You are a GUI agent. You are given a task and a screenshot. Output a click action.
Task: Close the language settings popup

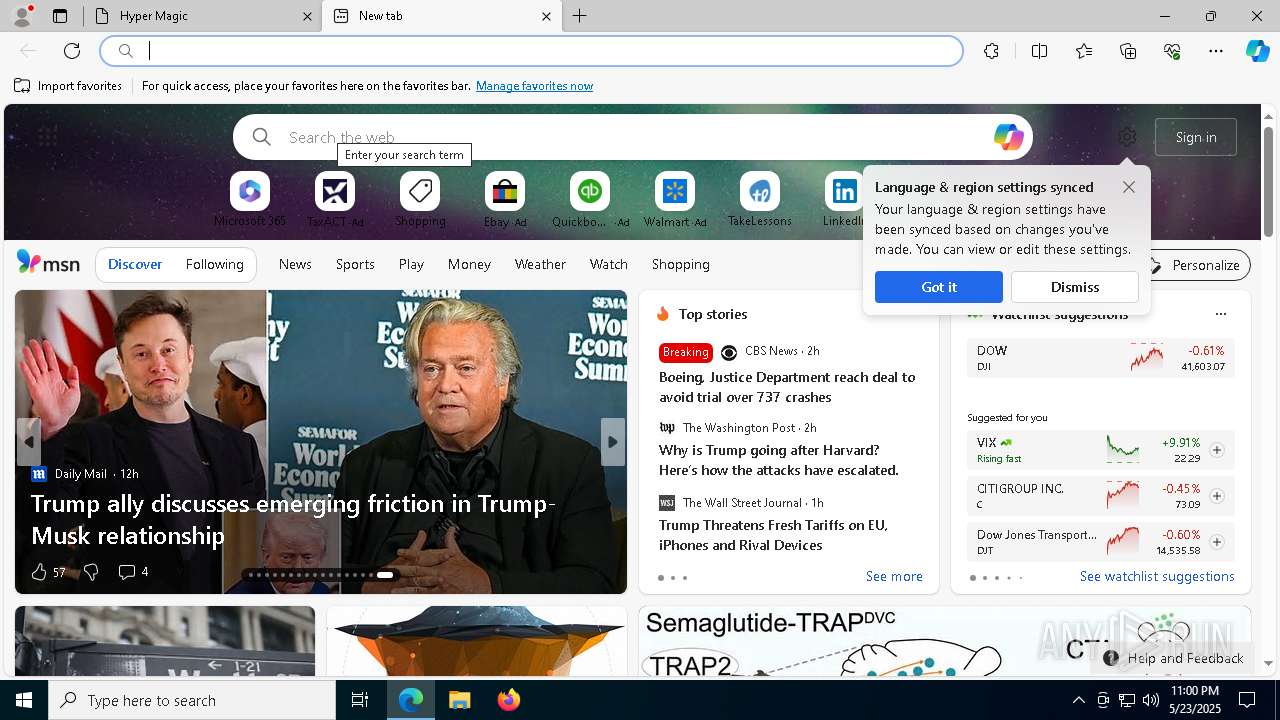pos(1129,187)
